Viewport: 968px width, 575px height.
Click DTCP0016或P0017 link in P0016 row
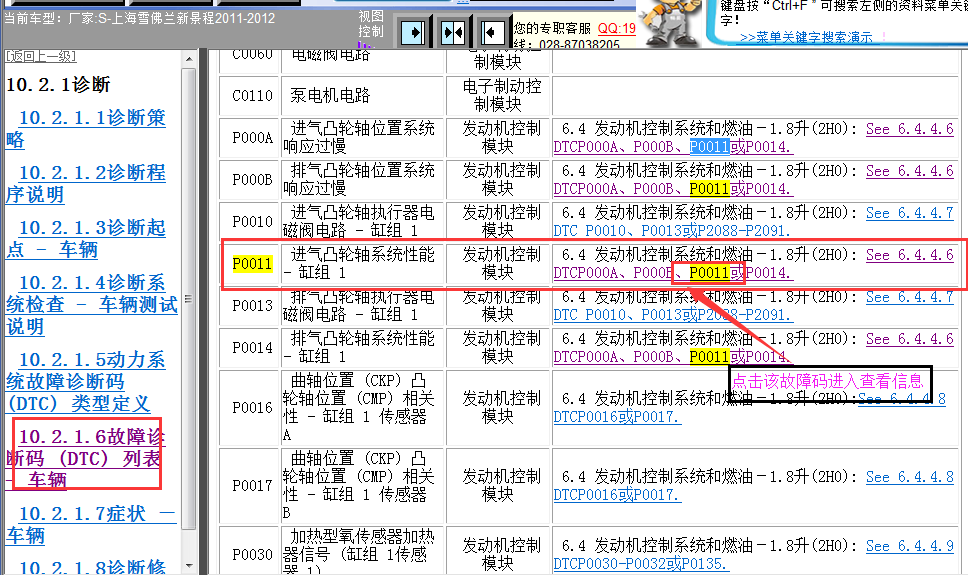[617, 417]
